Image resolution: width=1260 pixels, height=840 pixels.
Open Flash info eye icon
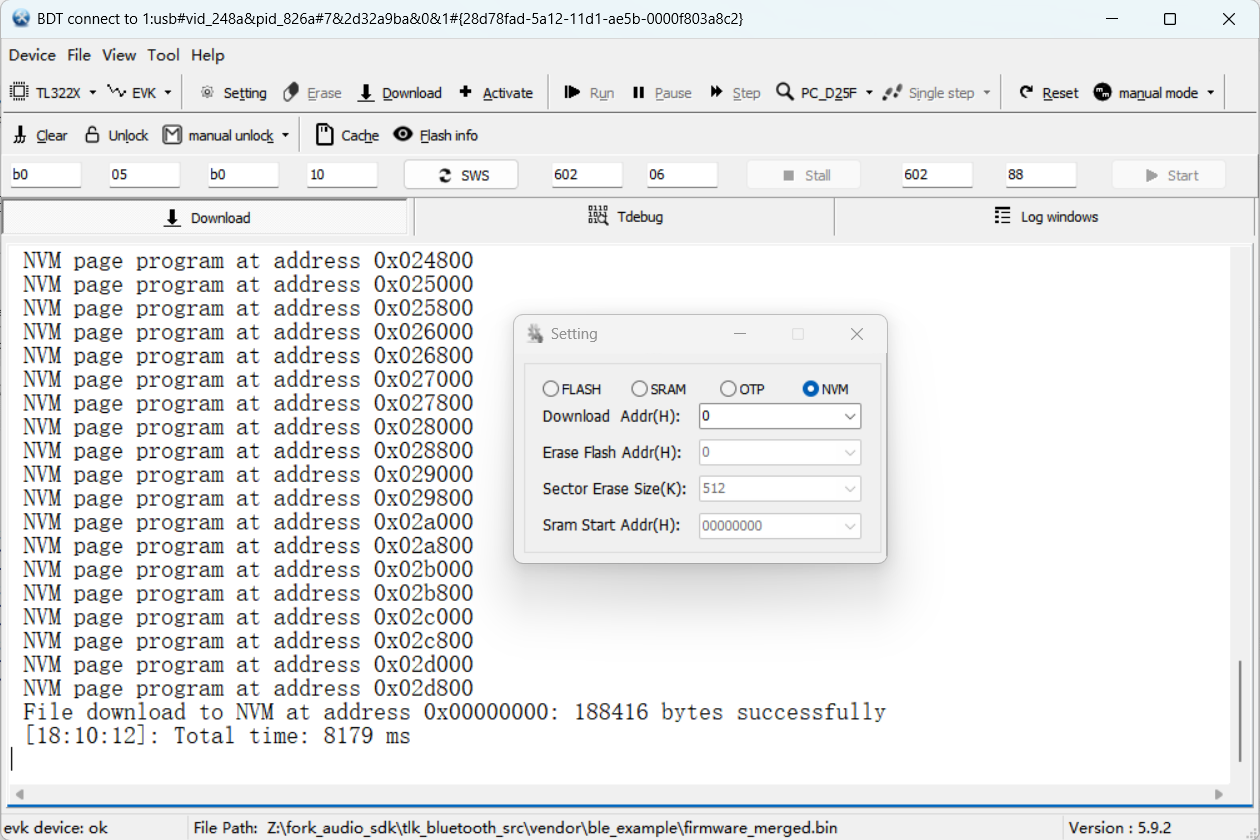403,134
